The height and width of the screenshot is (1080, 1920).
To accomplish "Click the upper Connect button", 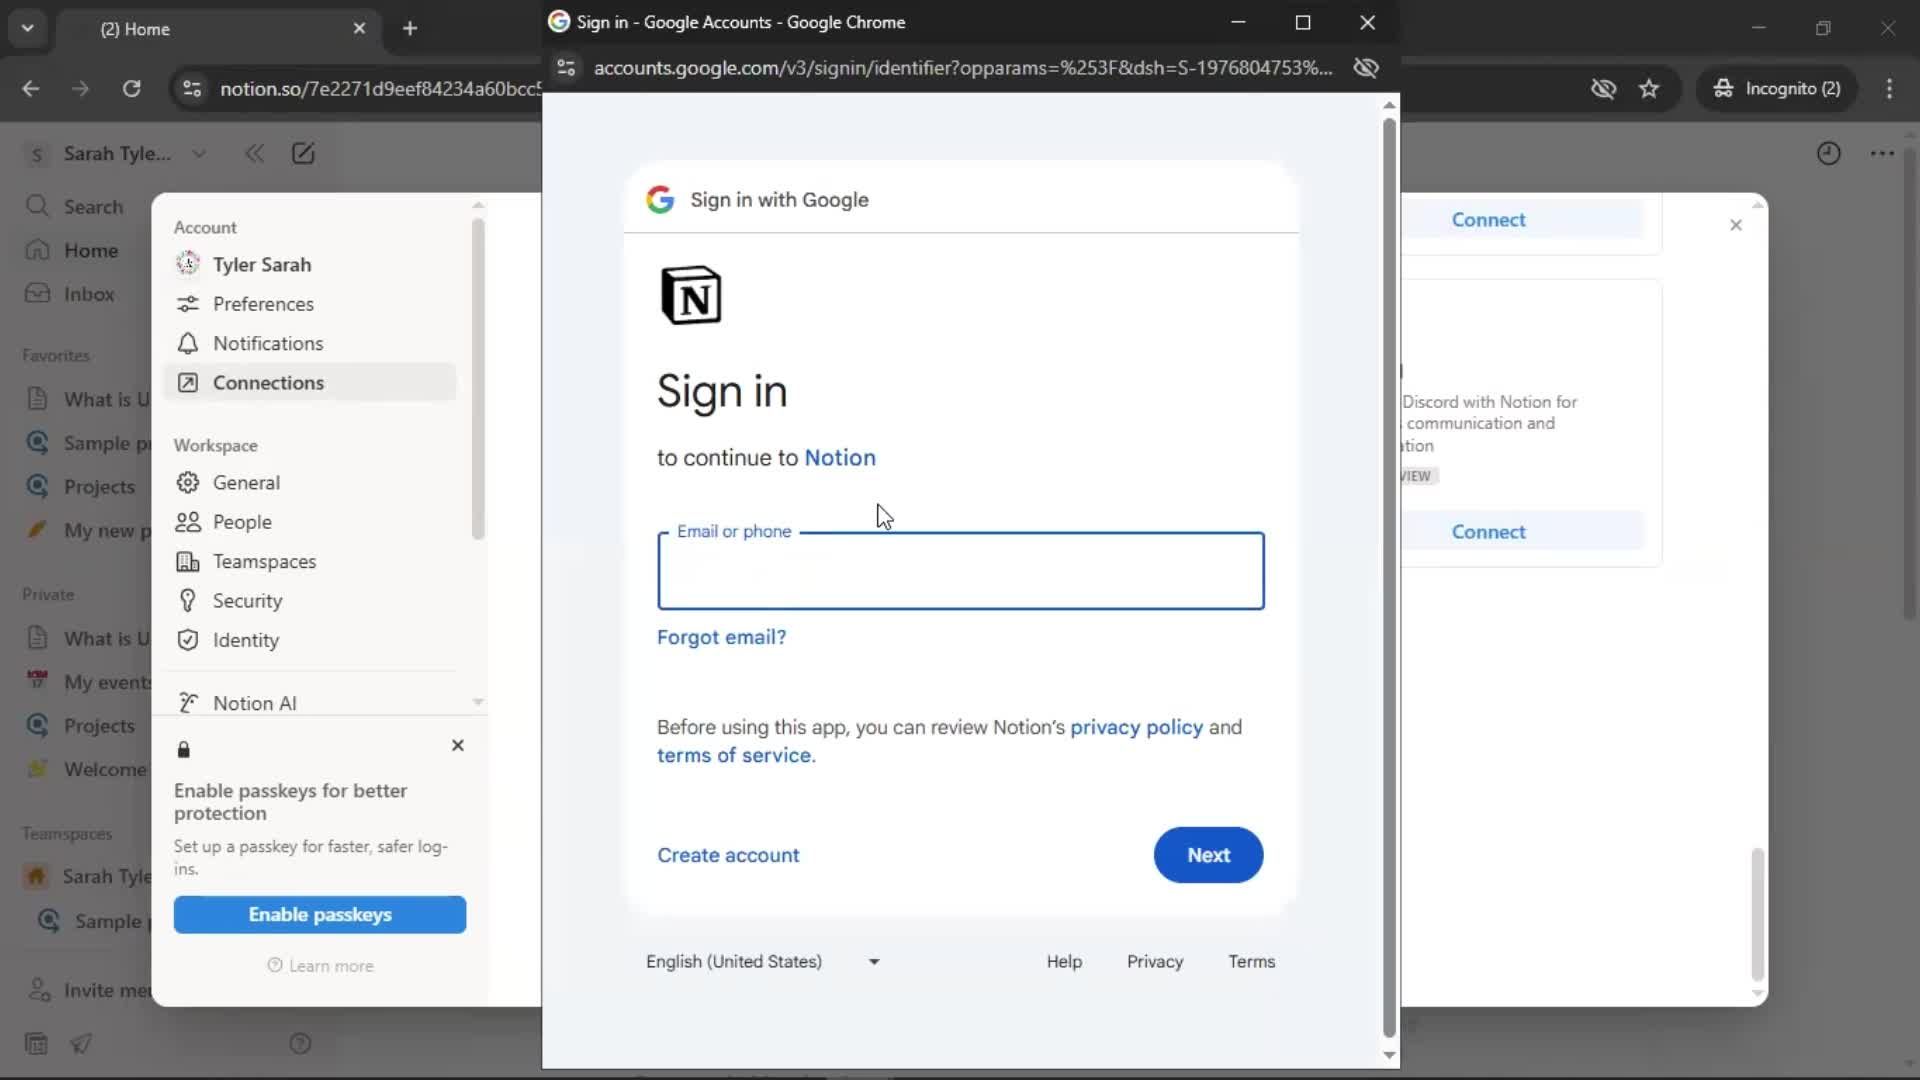I will (x=1488, y=220).
